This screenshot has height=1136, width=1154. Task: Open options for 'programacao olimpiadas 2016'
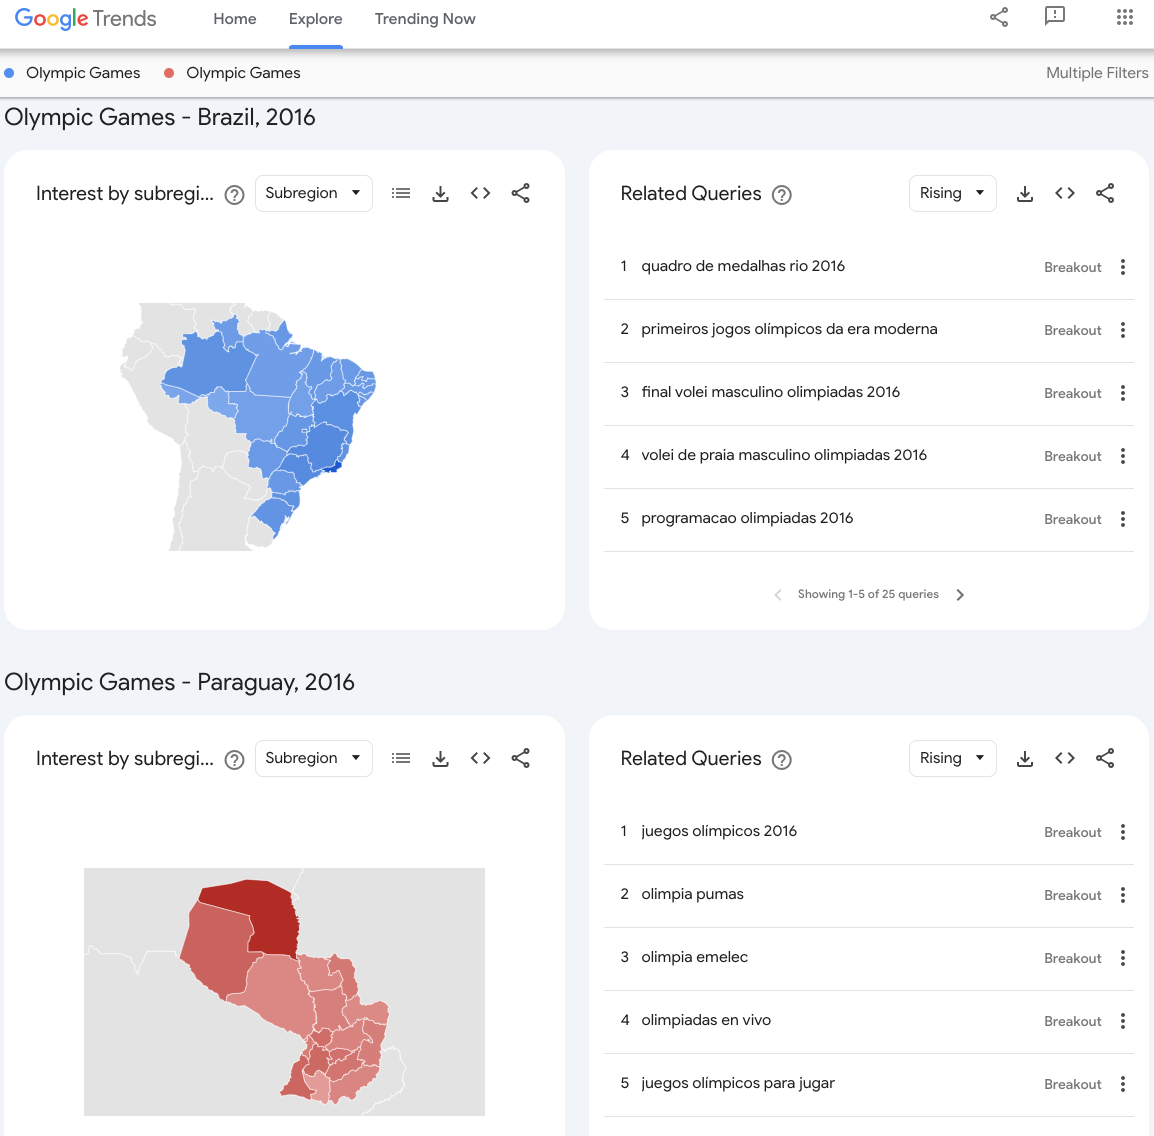1123,519
